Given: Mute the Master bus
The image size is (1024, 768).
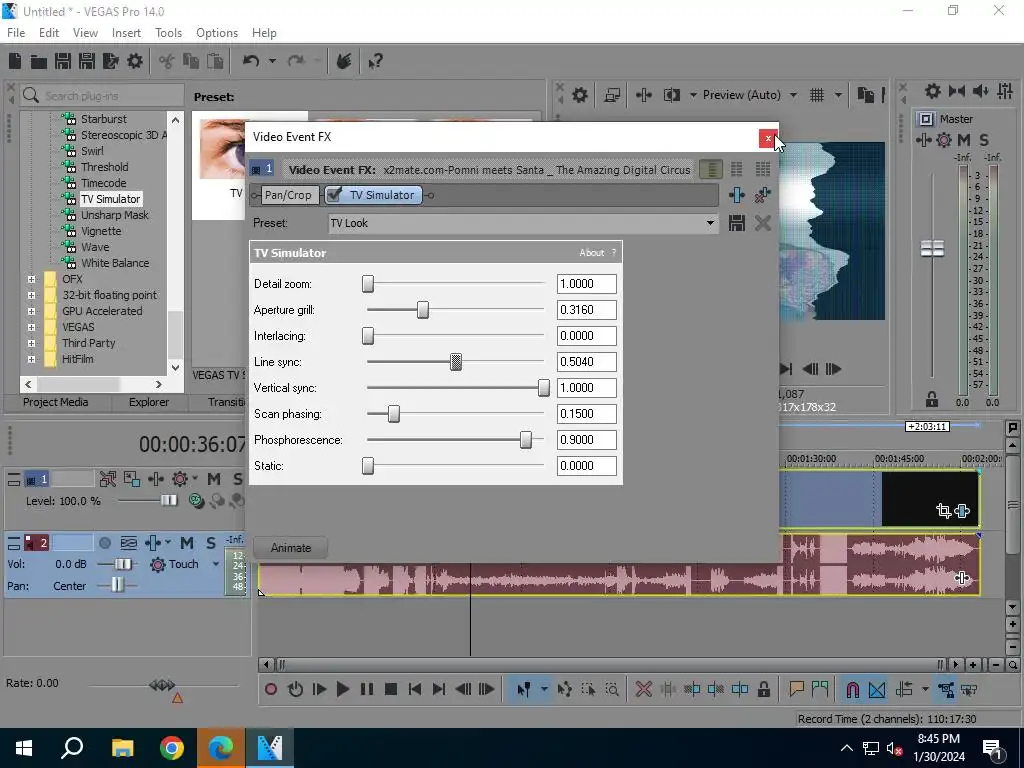Looking at the screenshot, I should 963,140.
